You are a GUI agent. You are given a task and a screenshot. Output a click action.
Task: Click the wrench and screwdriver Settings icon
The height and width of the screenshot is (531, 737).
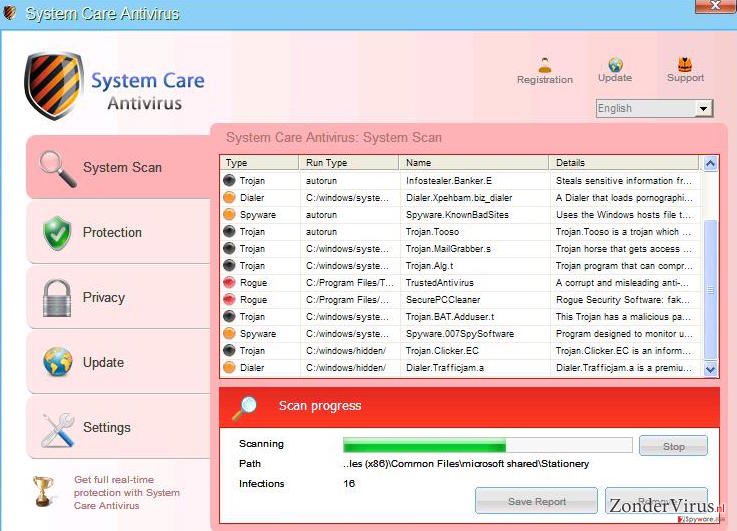click(58, 429)
